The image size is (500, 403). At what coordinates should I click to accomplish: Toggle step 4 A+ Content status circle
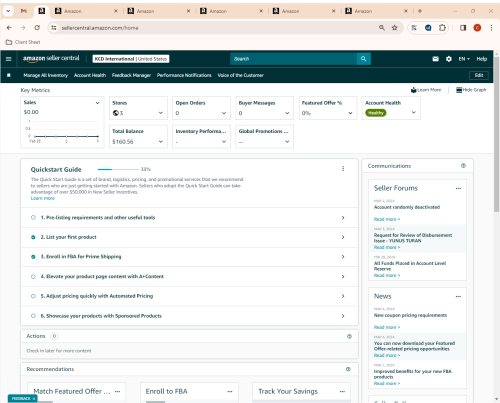click(33, 277)
